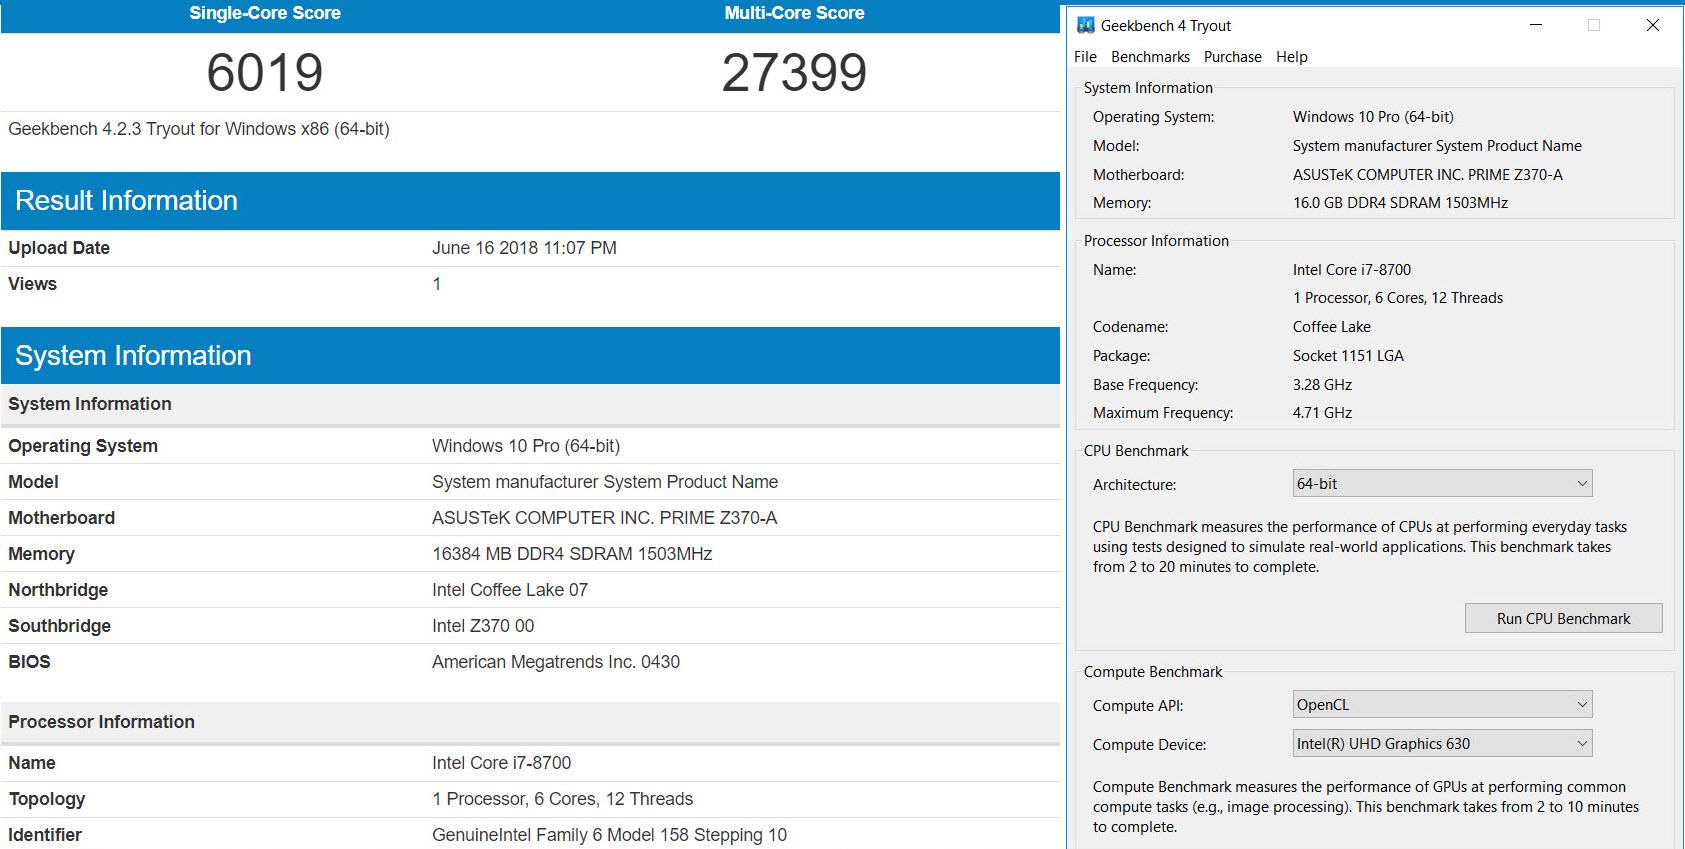Click the 16384 MB DDR4 memory value
Image resolution: width=1685 pixels, height=849 pixels.
pyautogui.click(x=572, y=554)
